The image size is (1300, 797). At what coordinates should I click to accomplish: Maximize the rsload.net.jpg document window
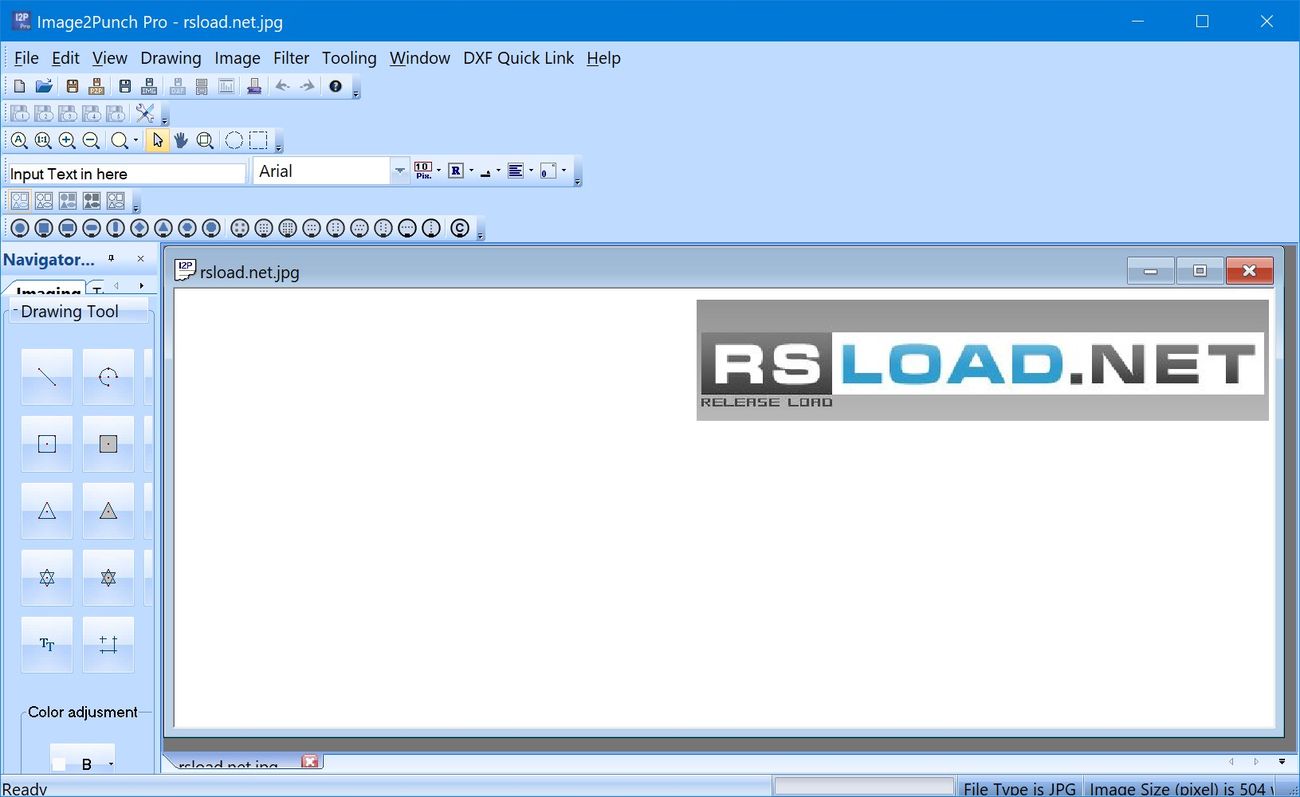pyautogui.click(x=1200, y=271)
